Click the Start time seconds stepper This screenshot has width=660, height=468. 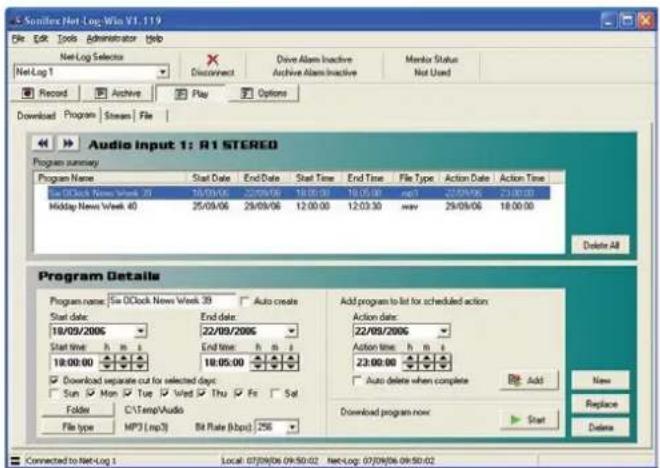coord(140,362)
